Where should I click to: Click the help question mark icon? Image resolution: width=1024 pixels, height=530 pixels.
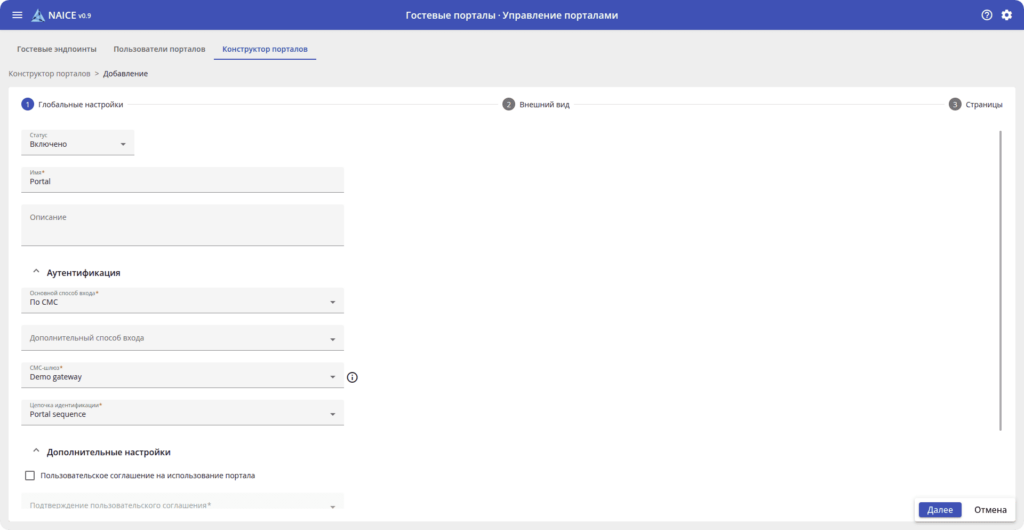coord(987,15)
